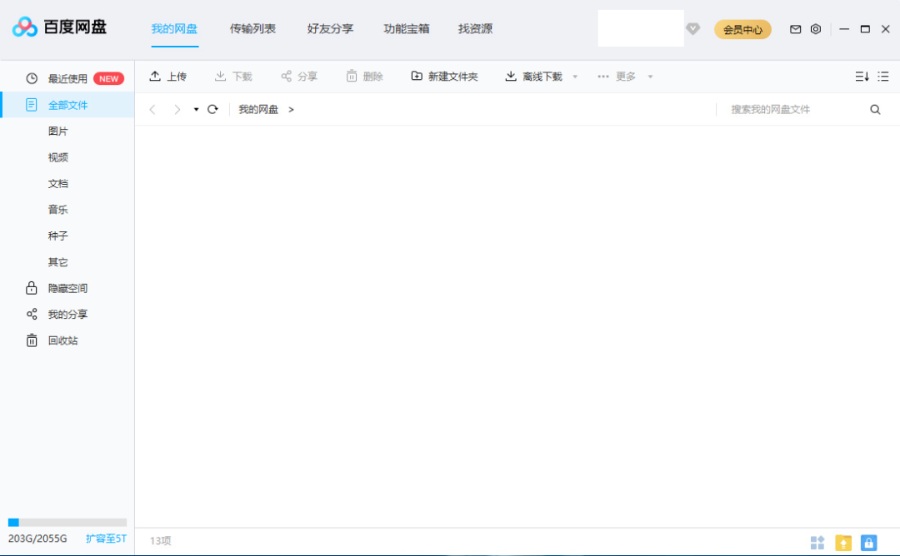The height and width of the screenshot is (556, 900).
Task: Create folder with 新建文件夹
Action: click(x=444, y=76)
